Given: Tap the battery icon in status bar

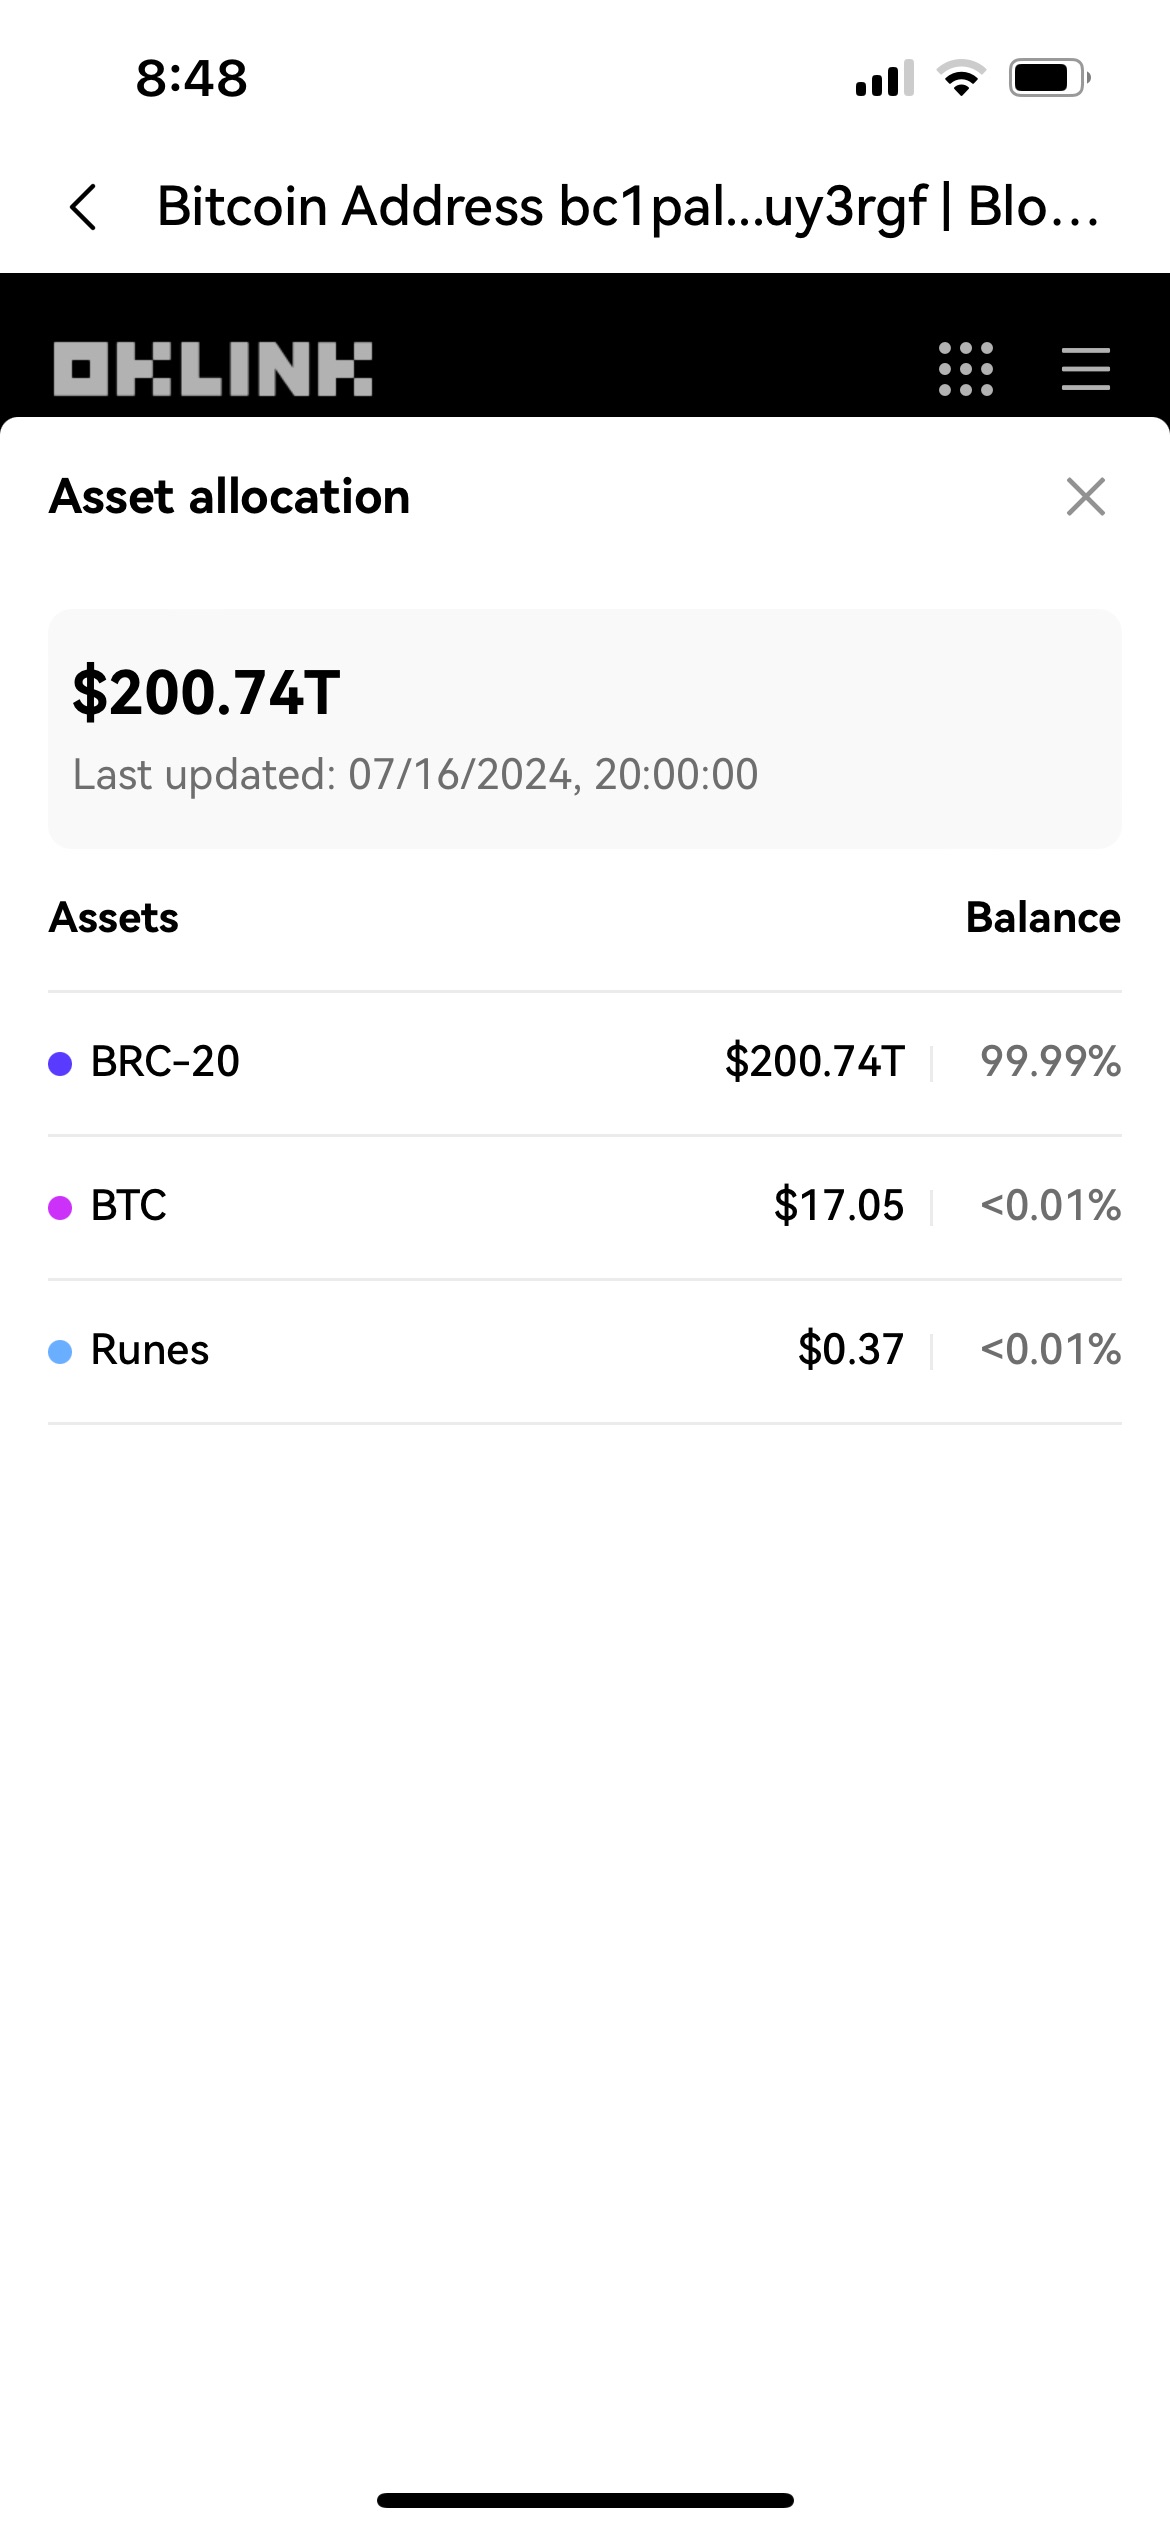Looking at the screenshot, I should click(1048, 78).
